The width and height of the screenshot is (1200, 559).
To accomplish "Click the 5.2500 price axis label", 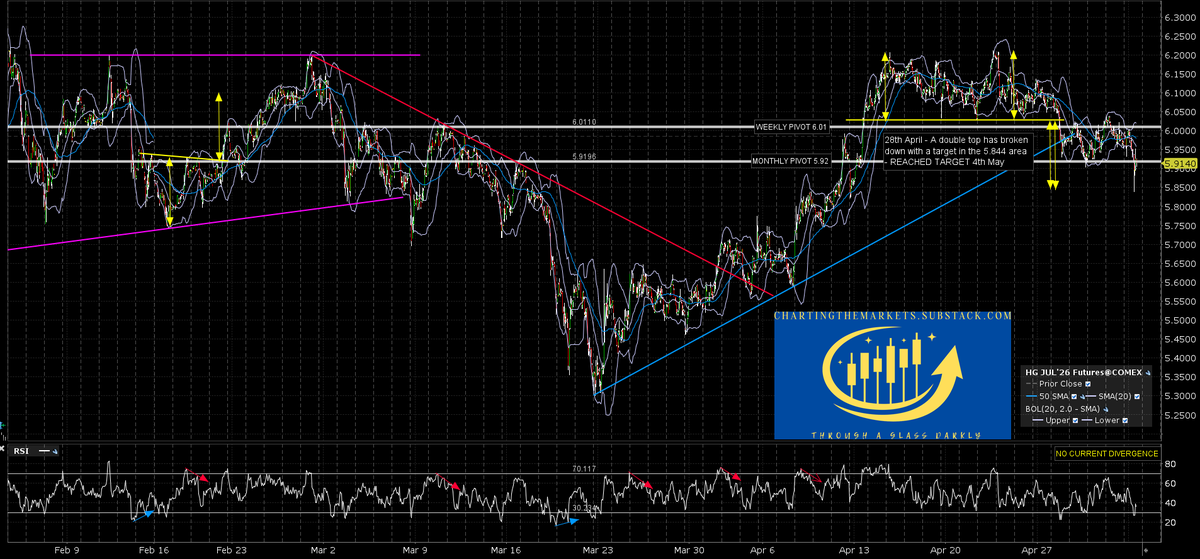I will point(1180,415).
